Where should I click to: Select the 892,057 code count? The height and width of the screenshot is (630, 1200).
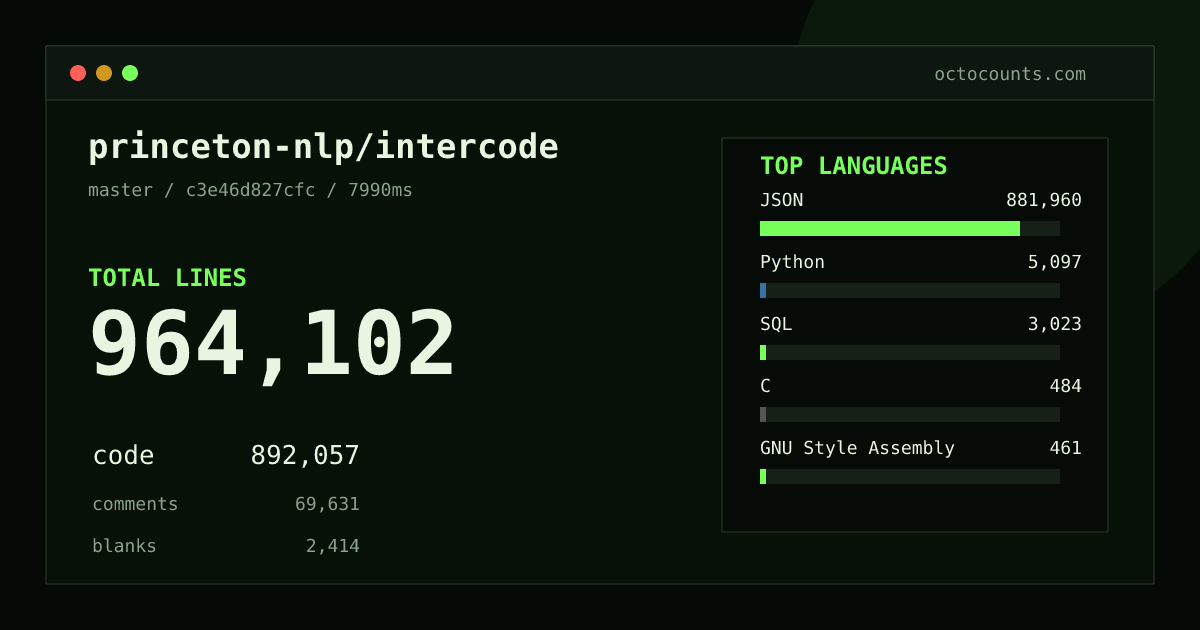(x=305, y=456)
